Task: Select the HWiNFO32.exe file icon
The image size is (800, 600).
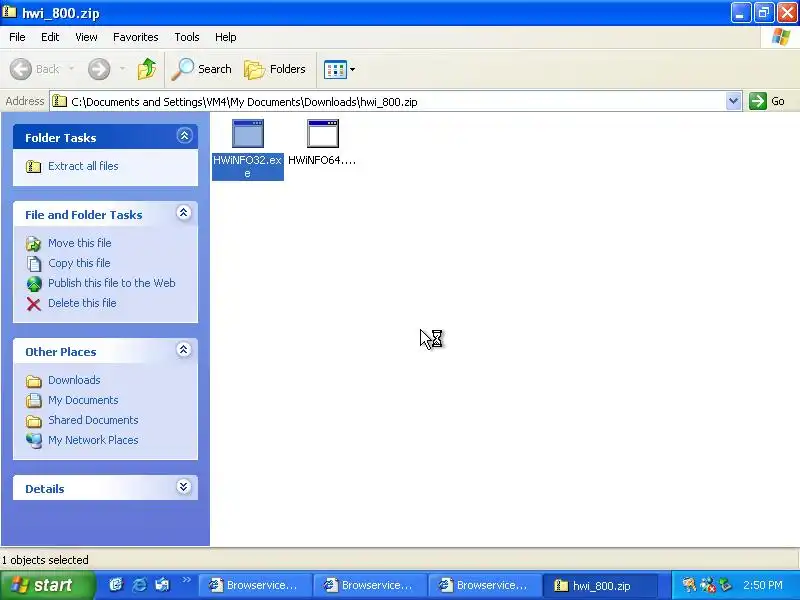Action: [248, 134]
